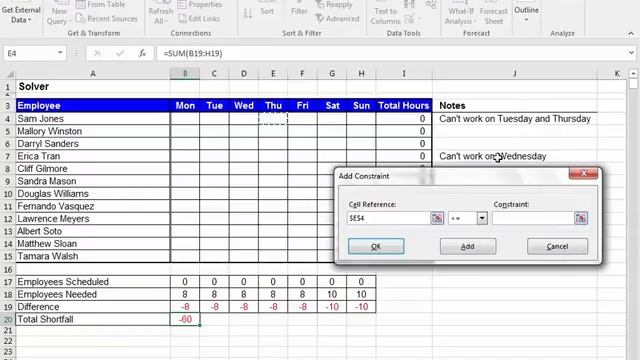Click the formula bar showing =SUM(B19:H19)
This screenshot has width=640, height=360.
pos(392,53)
